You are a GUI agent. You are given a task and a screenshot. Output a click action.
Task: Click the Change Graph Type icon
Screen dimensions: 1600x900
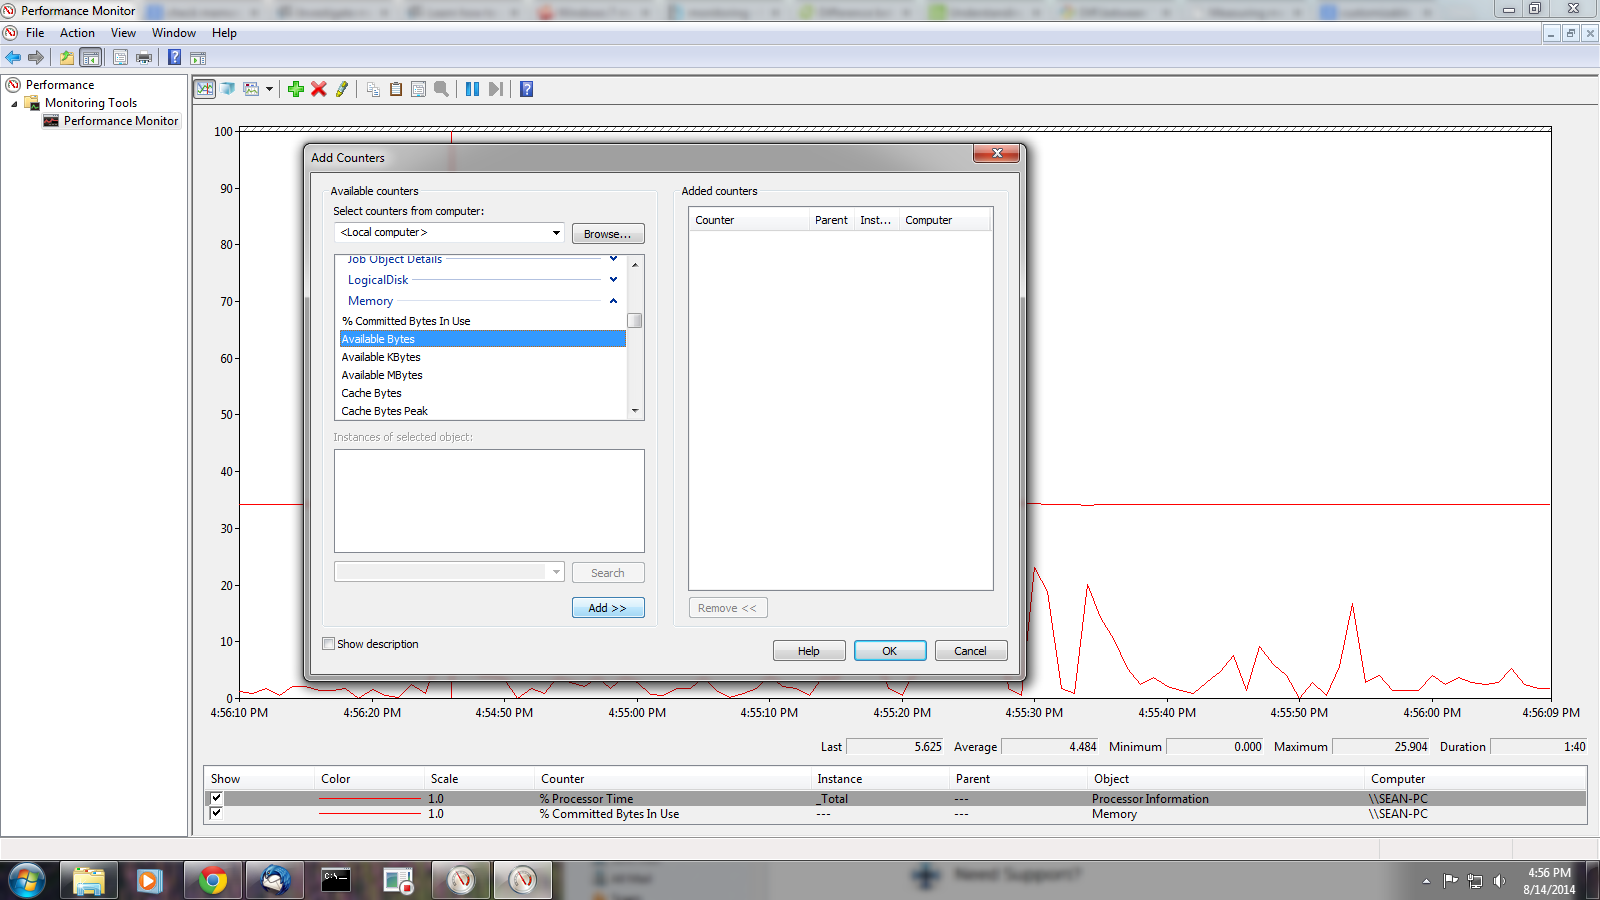click(x=251, y=89)
